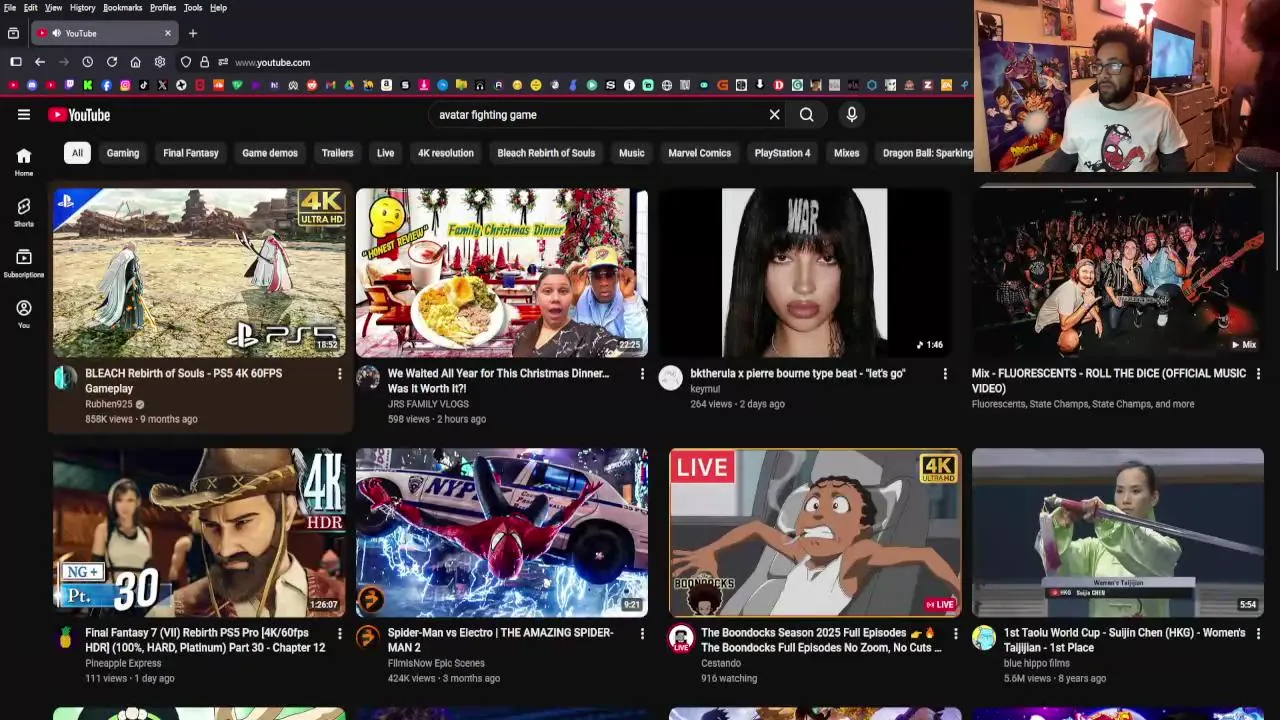Select the Live filter chip
The image size is (1280, 720).
click(x=385, y=153)
